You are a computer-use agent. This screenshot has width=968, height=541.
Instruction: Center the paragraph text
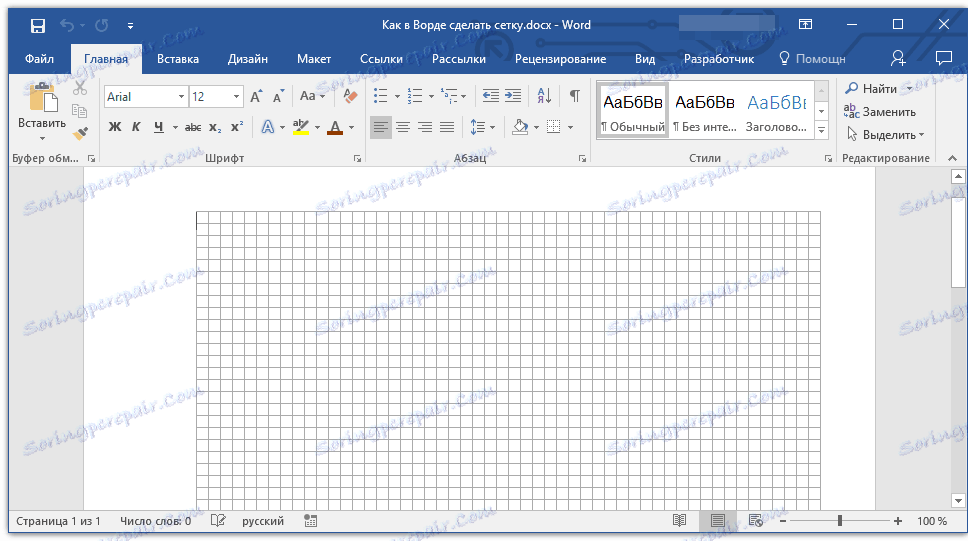pyautogui.click(x=403, y=127)
